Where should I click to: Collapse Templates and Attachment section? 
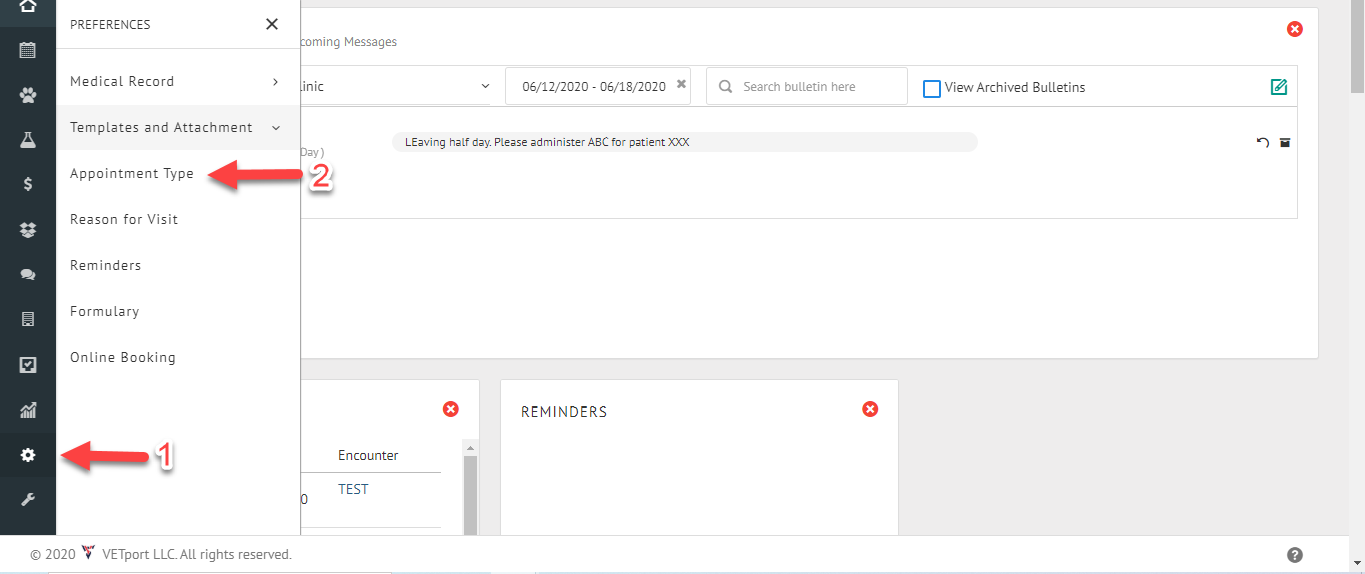coord(178,128)
